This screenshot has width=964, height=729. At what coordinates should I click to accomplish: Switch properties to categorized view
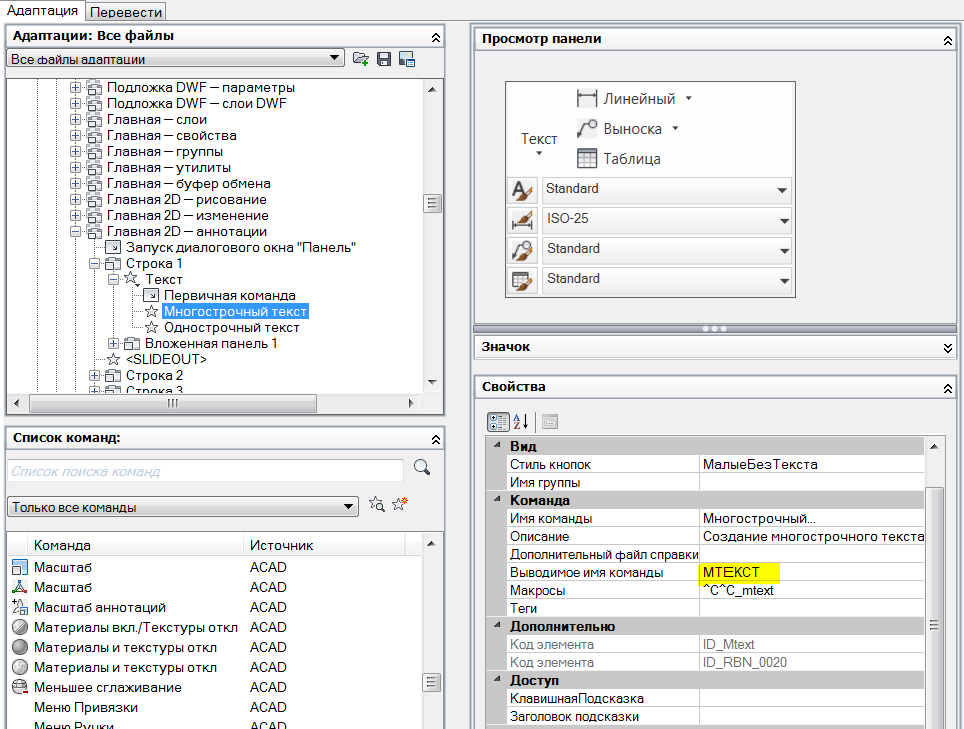coord(498,422)
